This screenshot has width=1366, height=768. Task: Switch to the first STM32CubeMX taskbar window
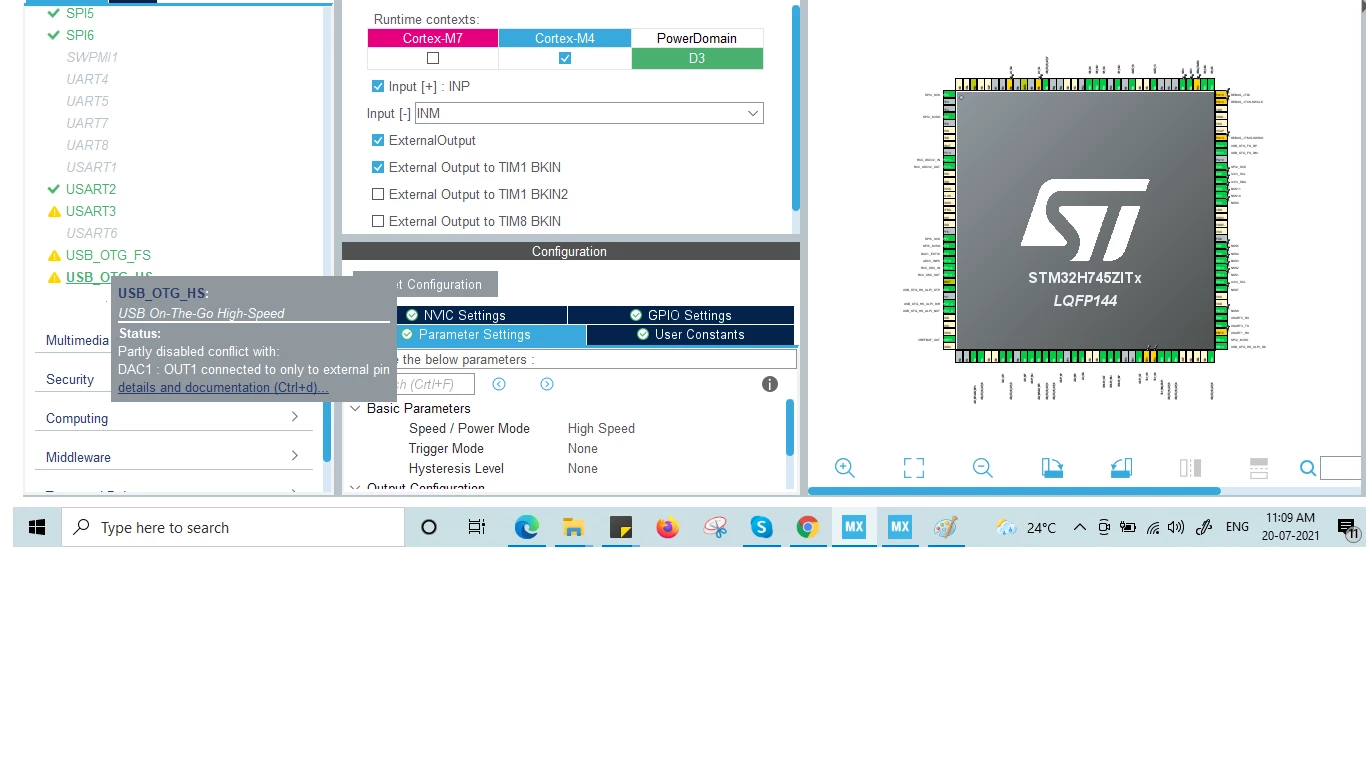point(853,527)
